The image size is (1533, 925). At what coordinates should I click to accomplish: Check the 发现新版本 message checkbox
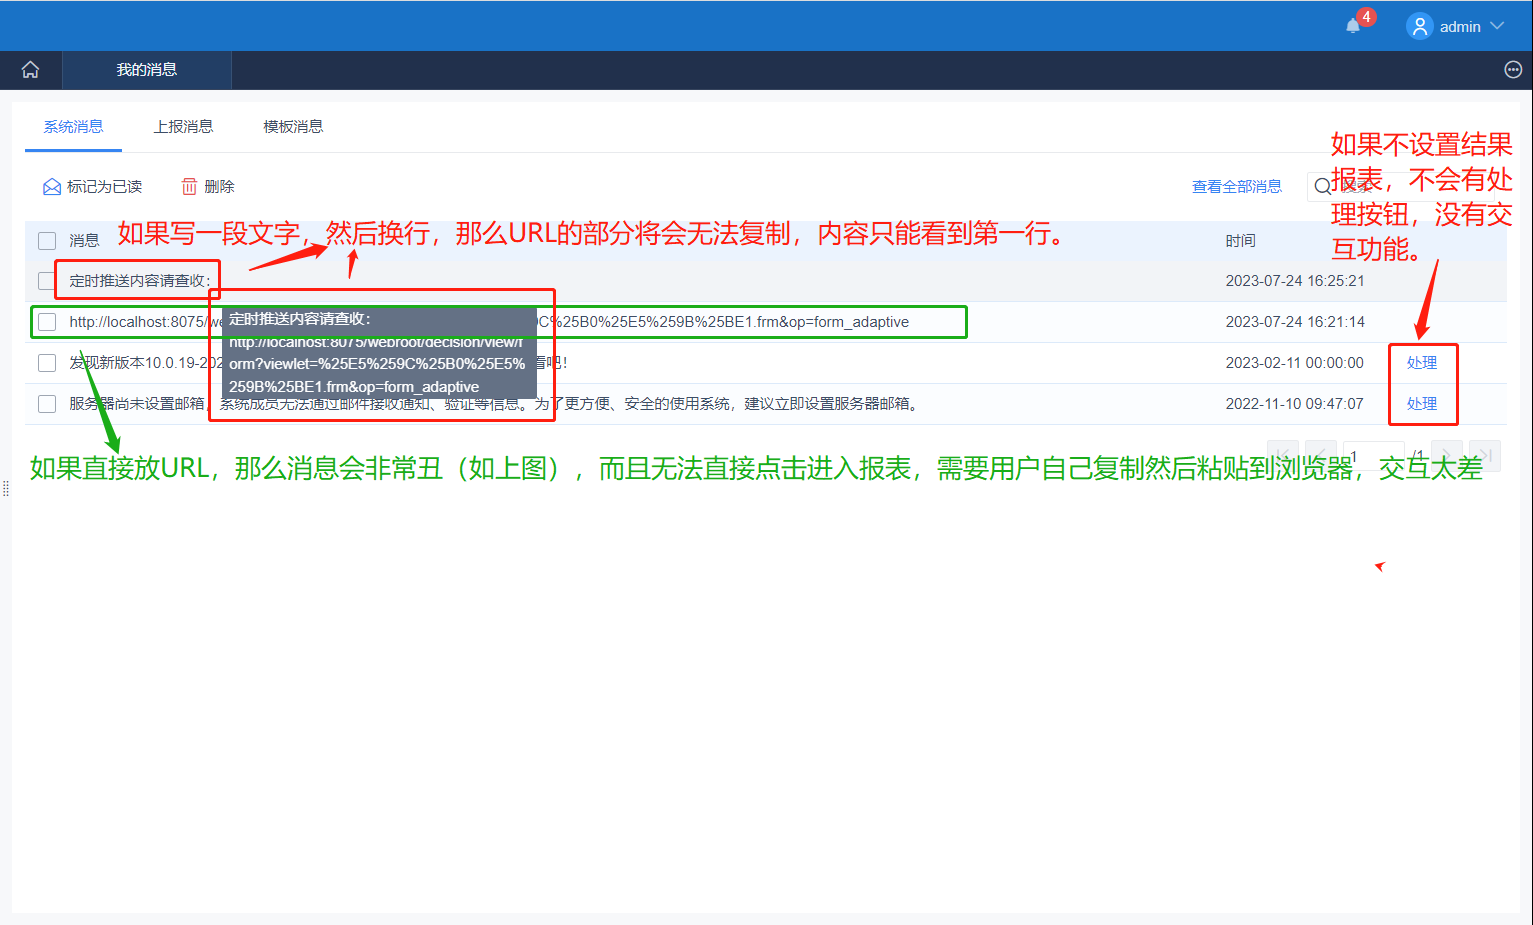[x=47, y=363]
